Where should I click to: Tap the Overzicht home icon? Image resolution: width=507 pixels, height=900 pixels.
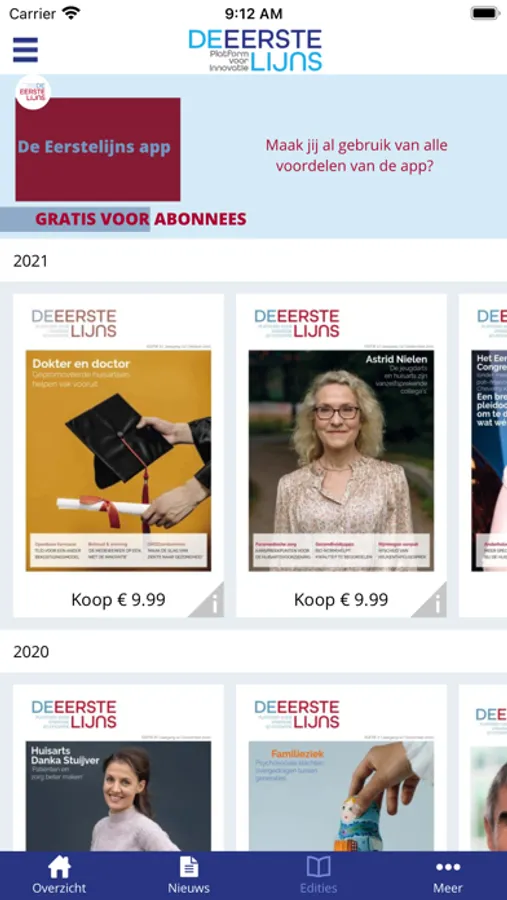(x=59, y=867)
